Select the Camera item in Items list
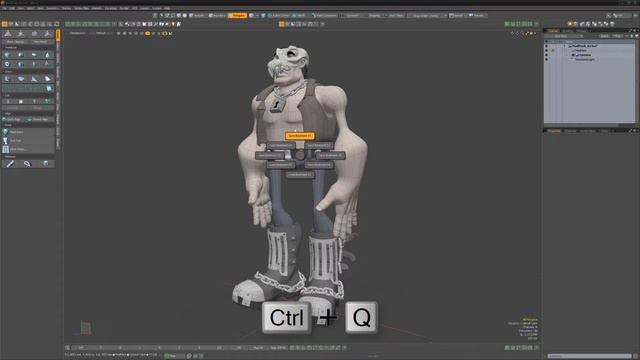 tap(584, 55)
